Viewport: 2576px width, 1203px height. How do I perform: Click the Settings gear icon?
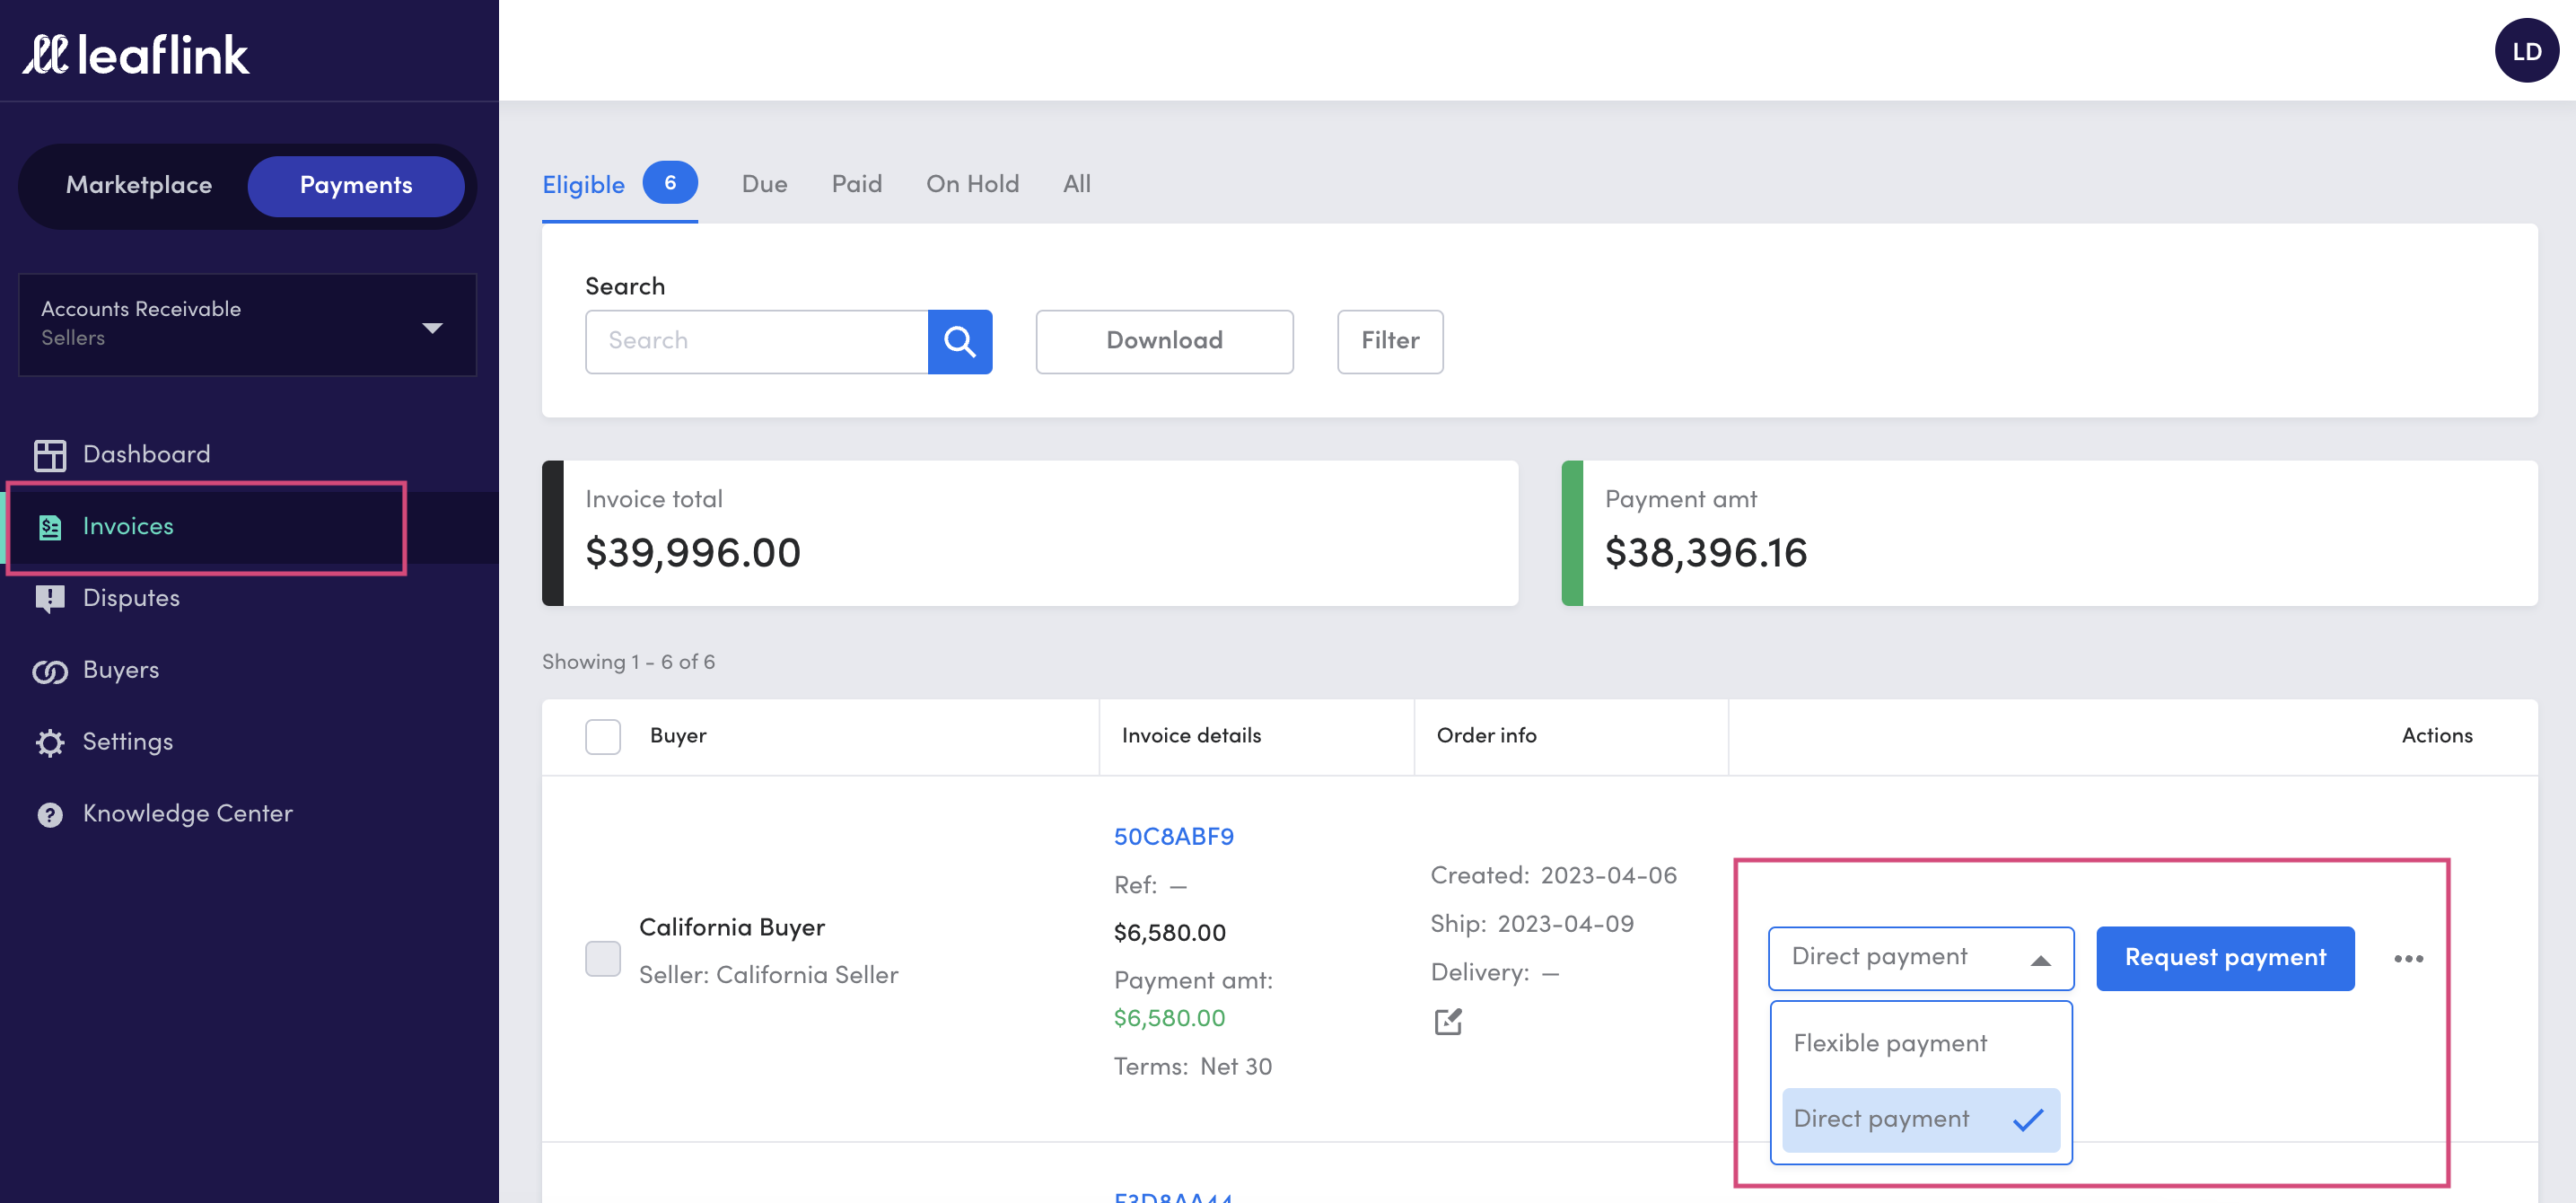[50, 742]
